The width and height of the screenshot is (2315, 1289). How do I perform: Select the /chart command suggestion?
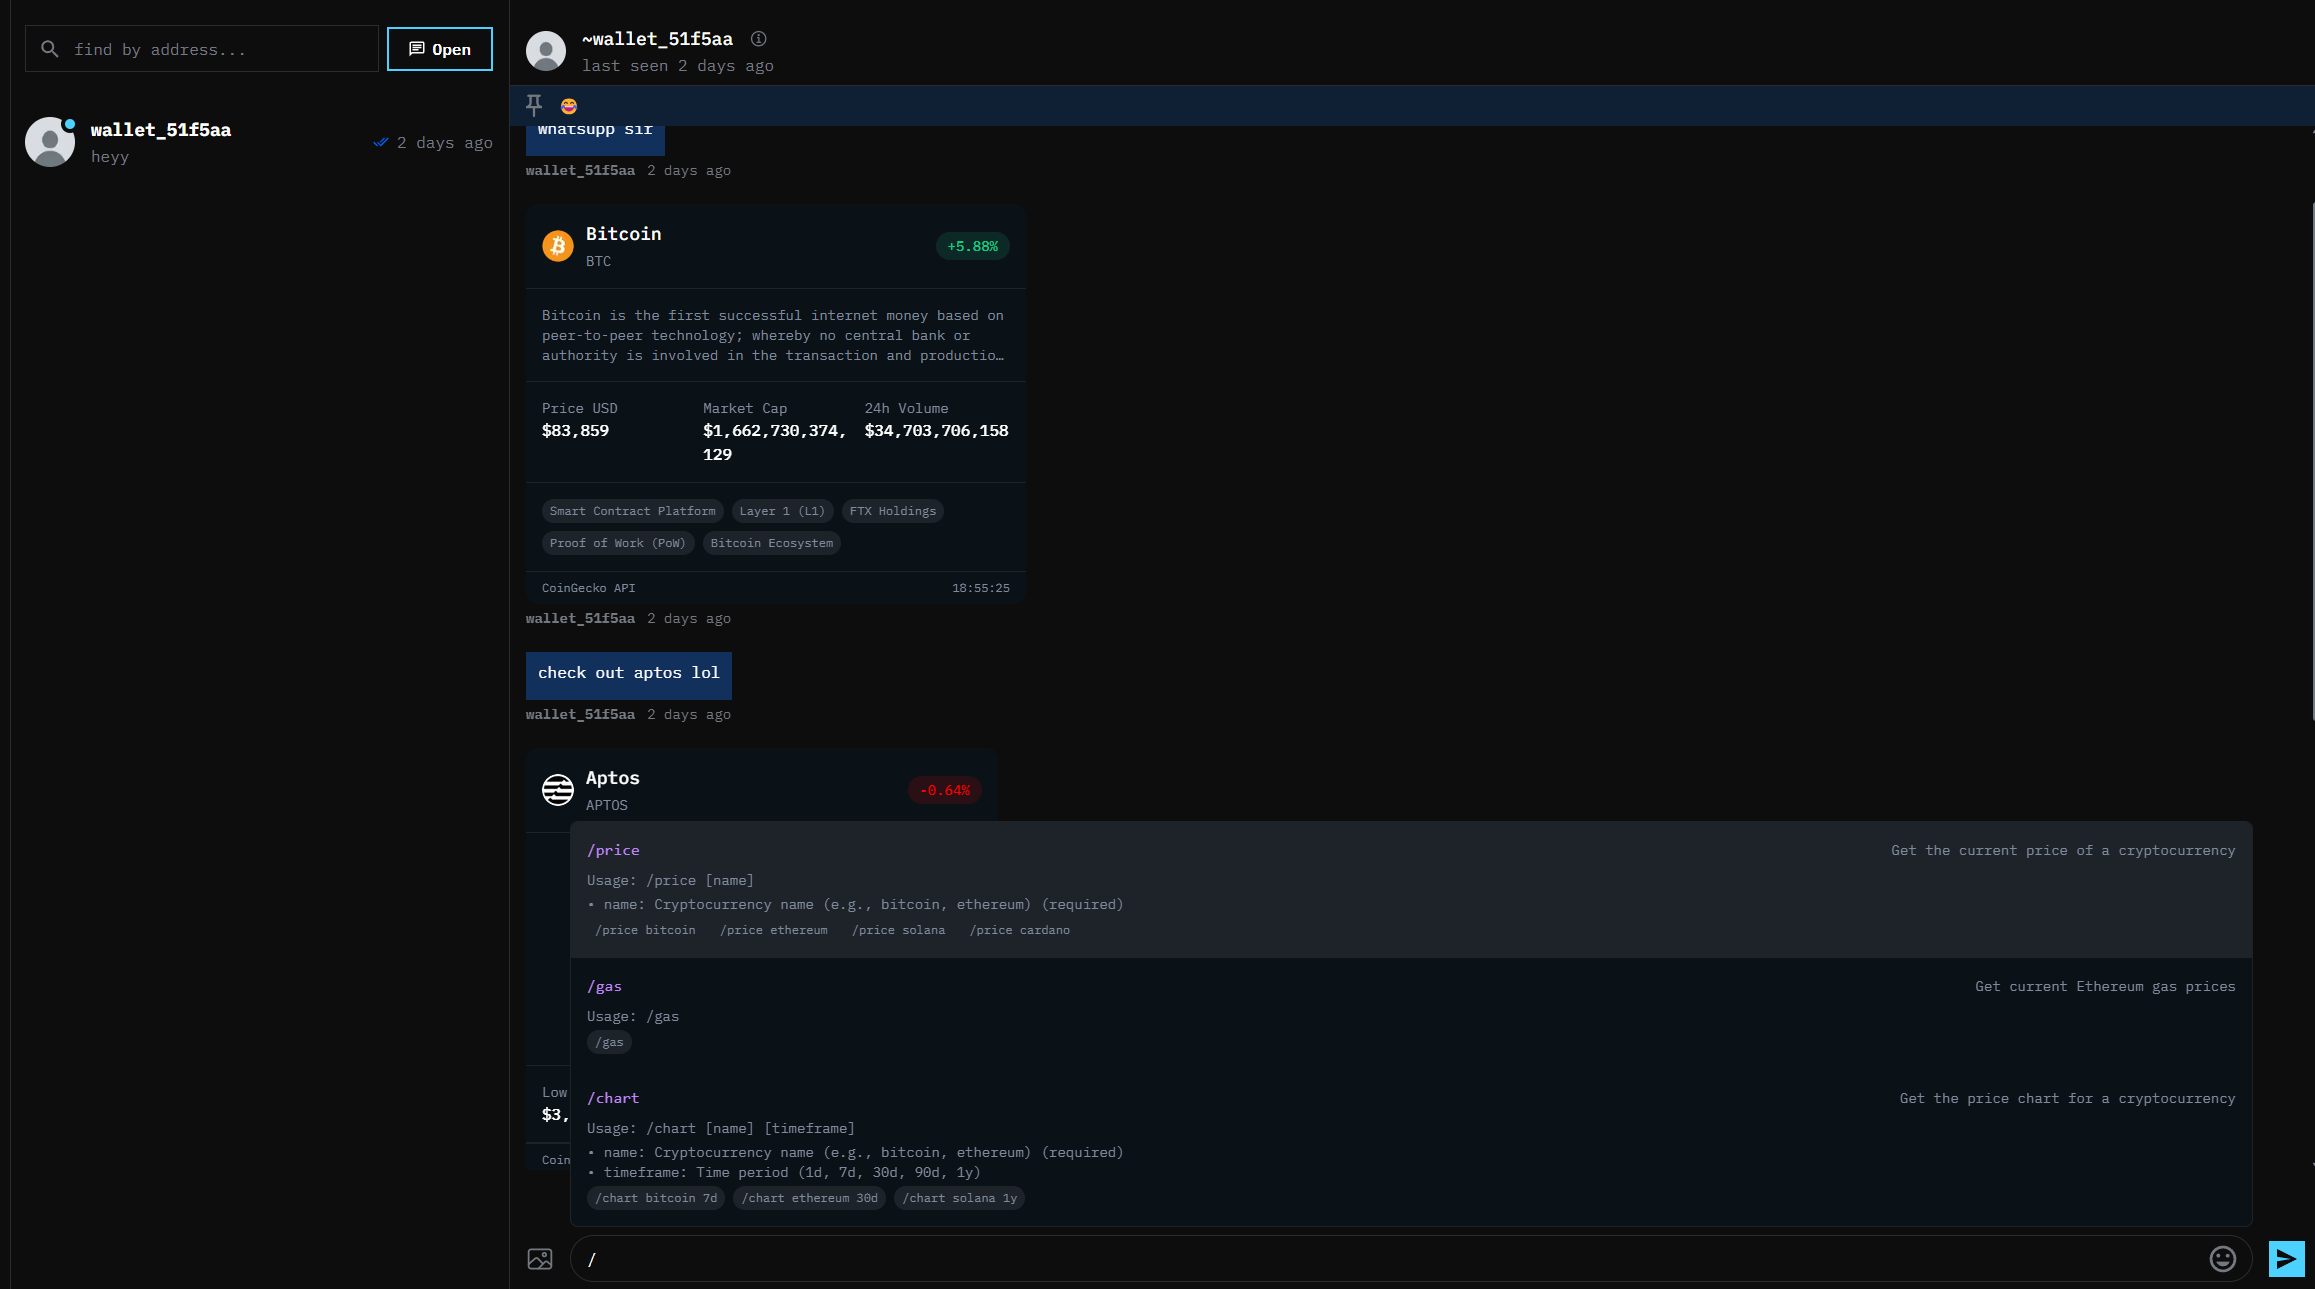coord(613,1098)
